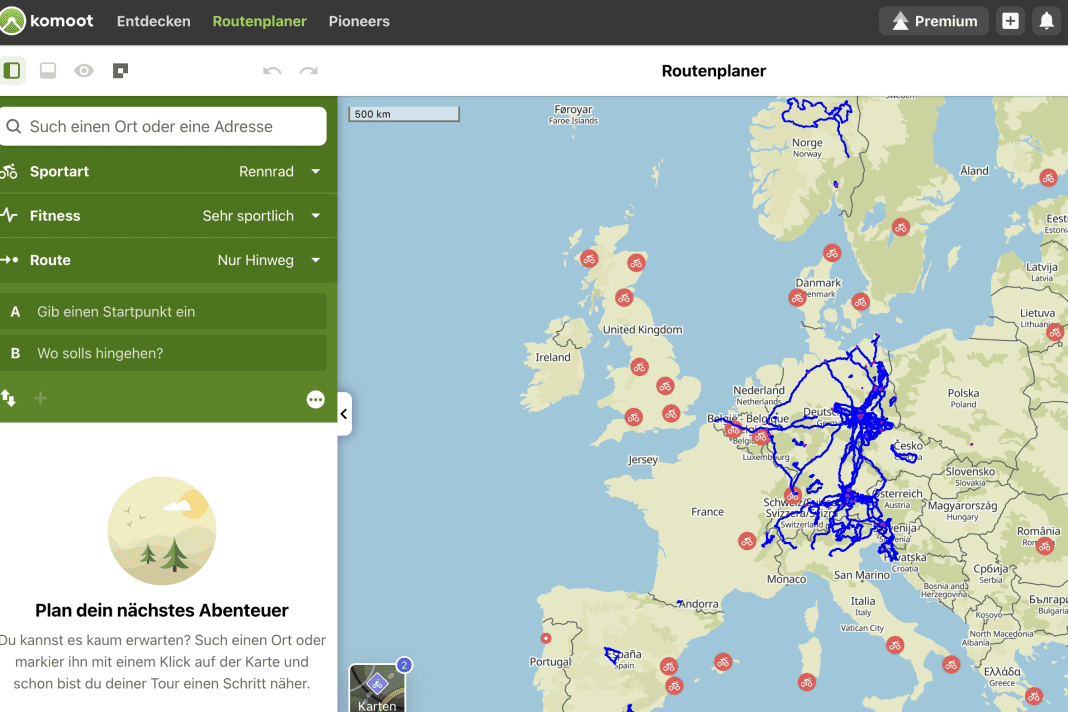Open the notifications bell icon
The height and width of the screenshot is (712, 1068).
point(1047,20)
